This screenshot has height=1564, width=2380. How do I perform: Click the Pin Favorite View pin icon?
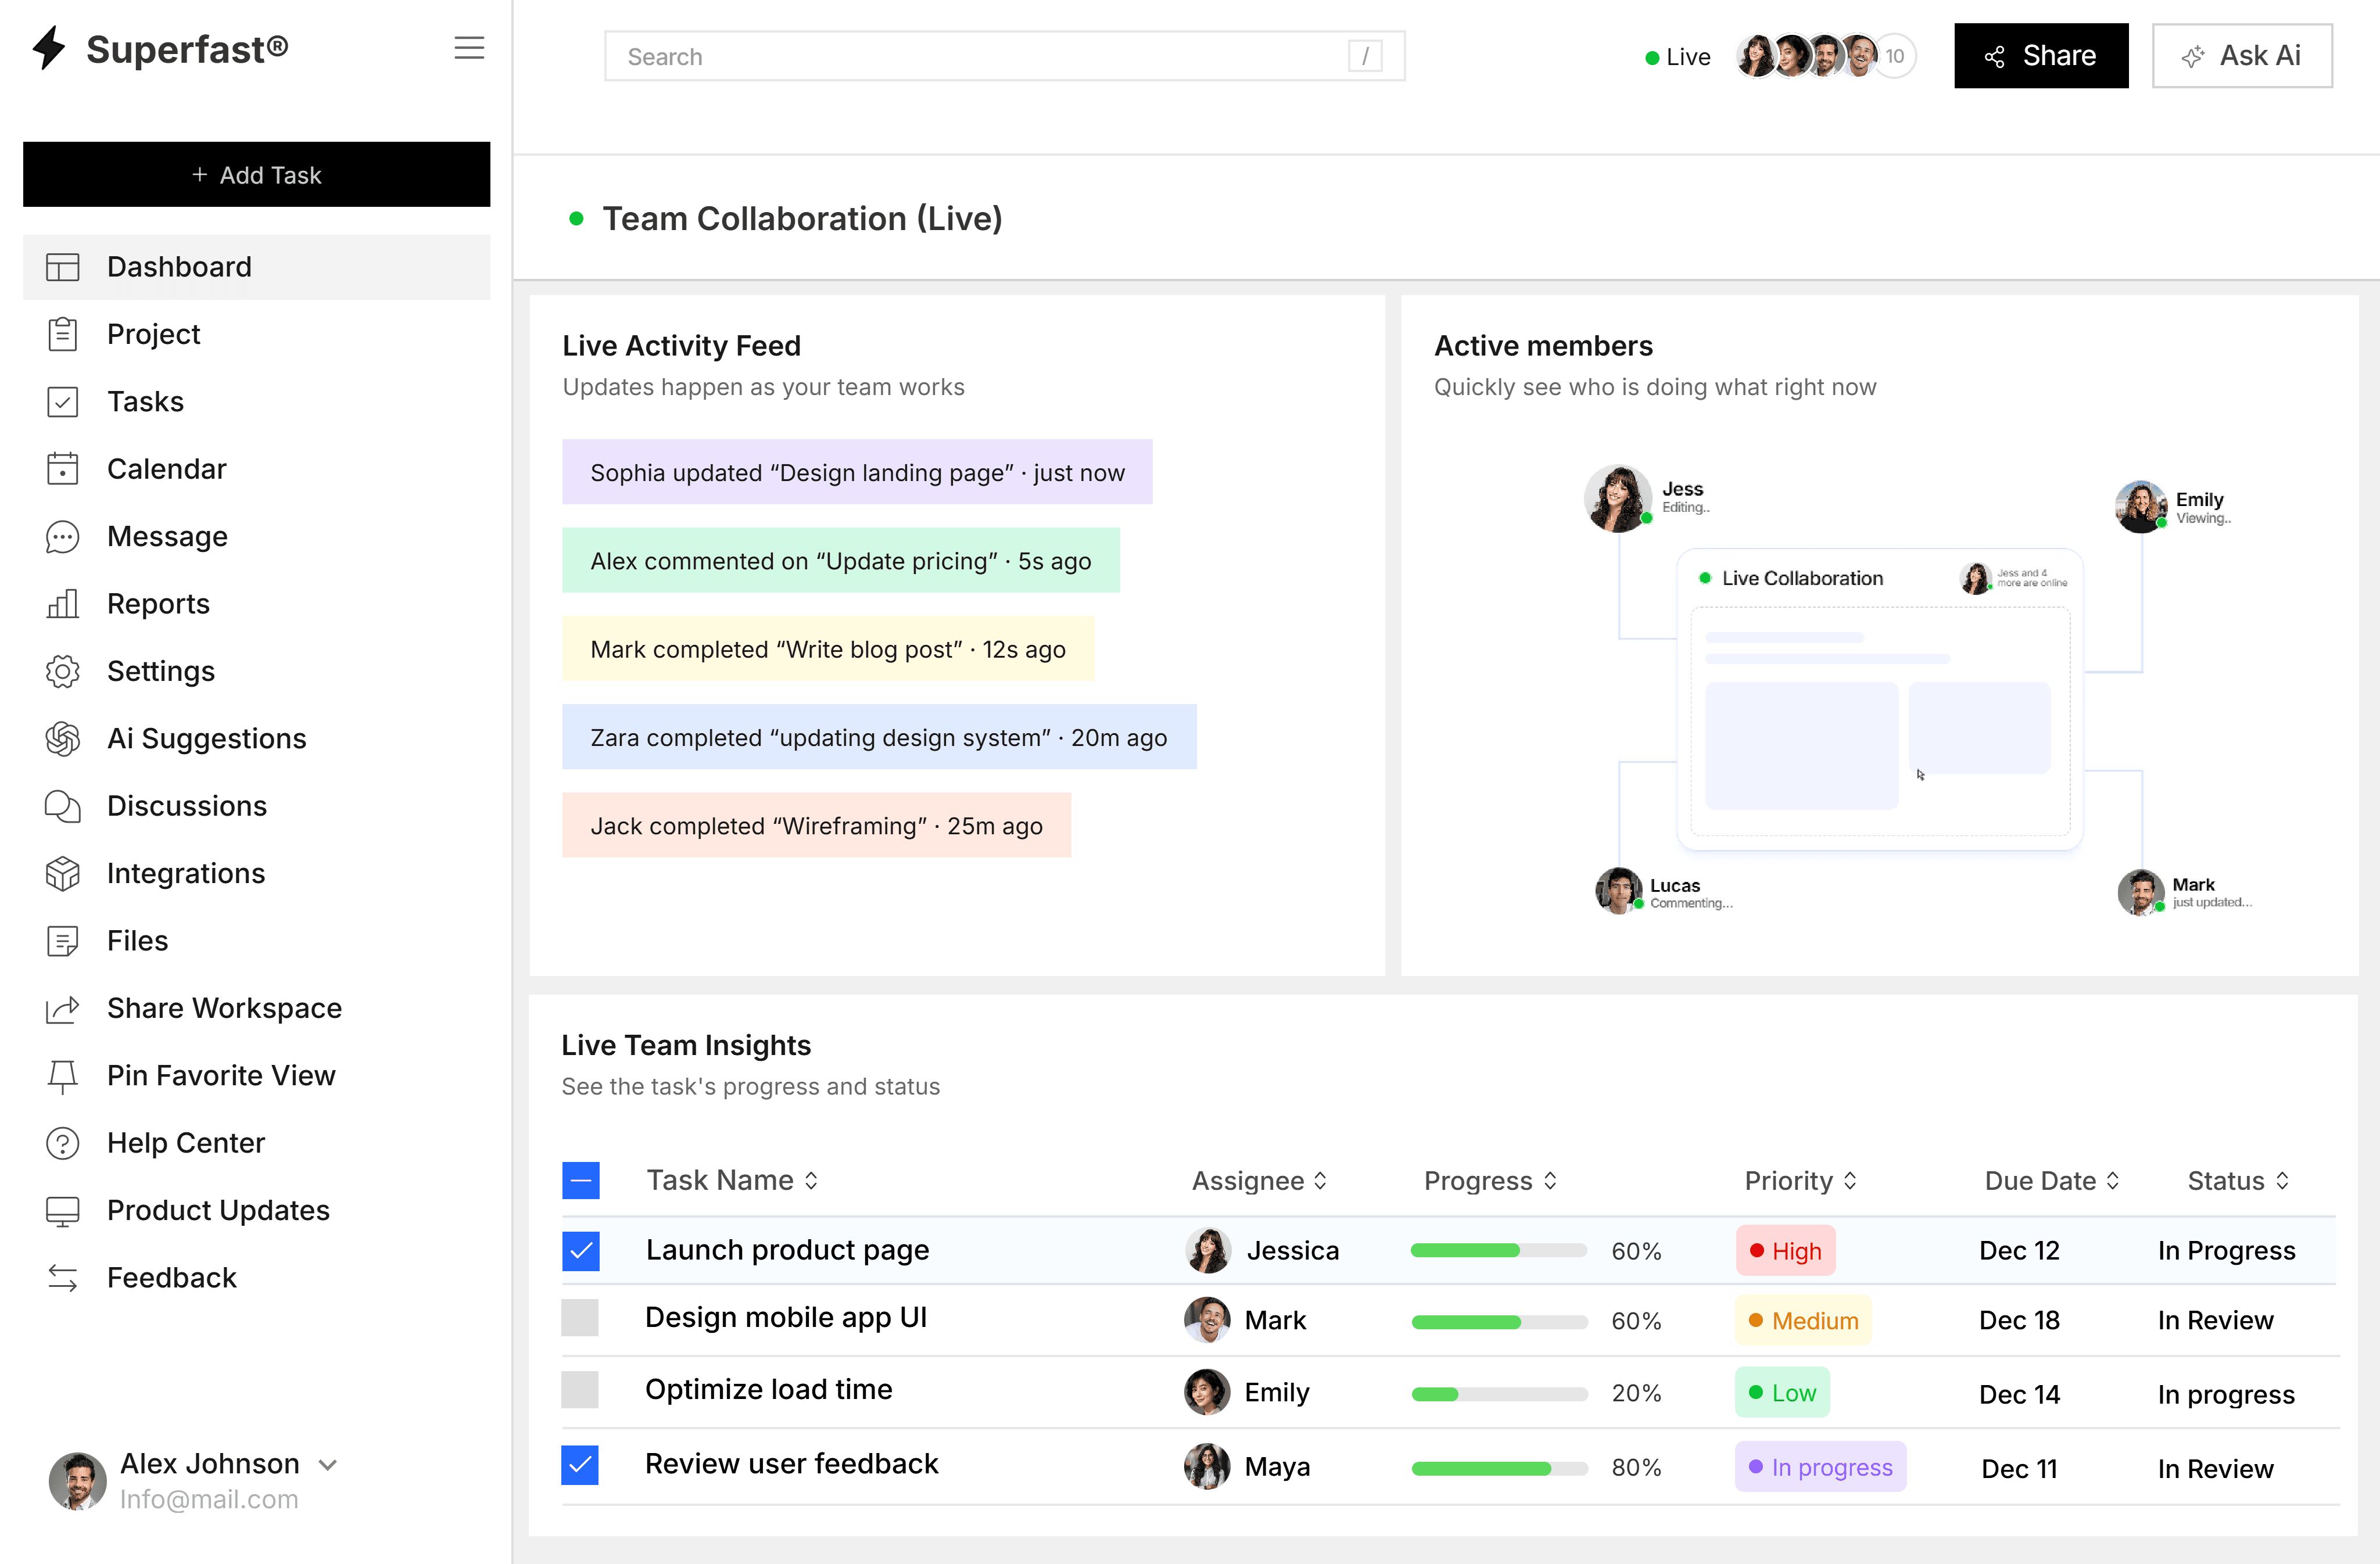(62, 1076)
